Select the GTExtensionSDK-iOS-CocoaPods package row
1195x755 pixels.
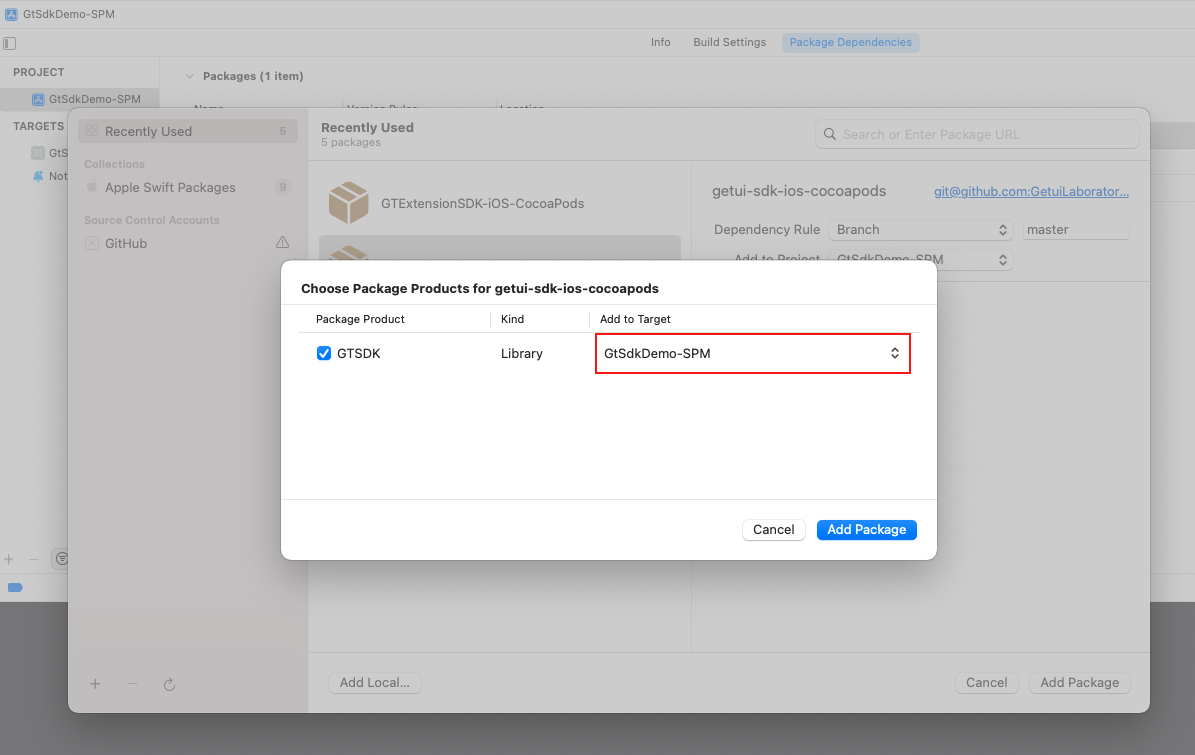[x=500, y=203]
